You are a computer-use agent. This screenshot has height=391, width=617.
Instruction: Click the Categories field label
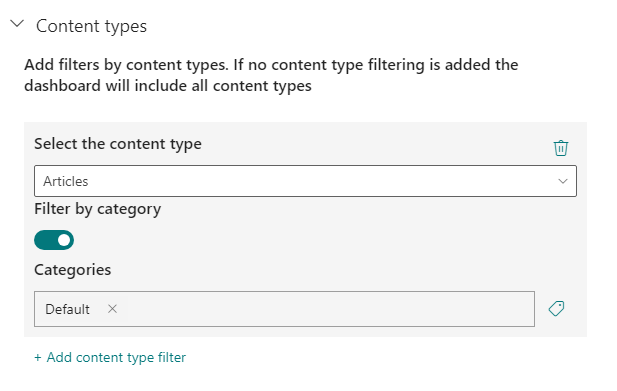pyautogui.click(x=72, y=270)
